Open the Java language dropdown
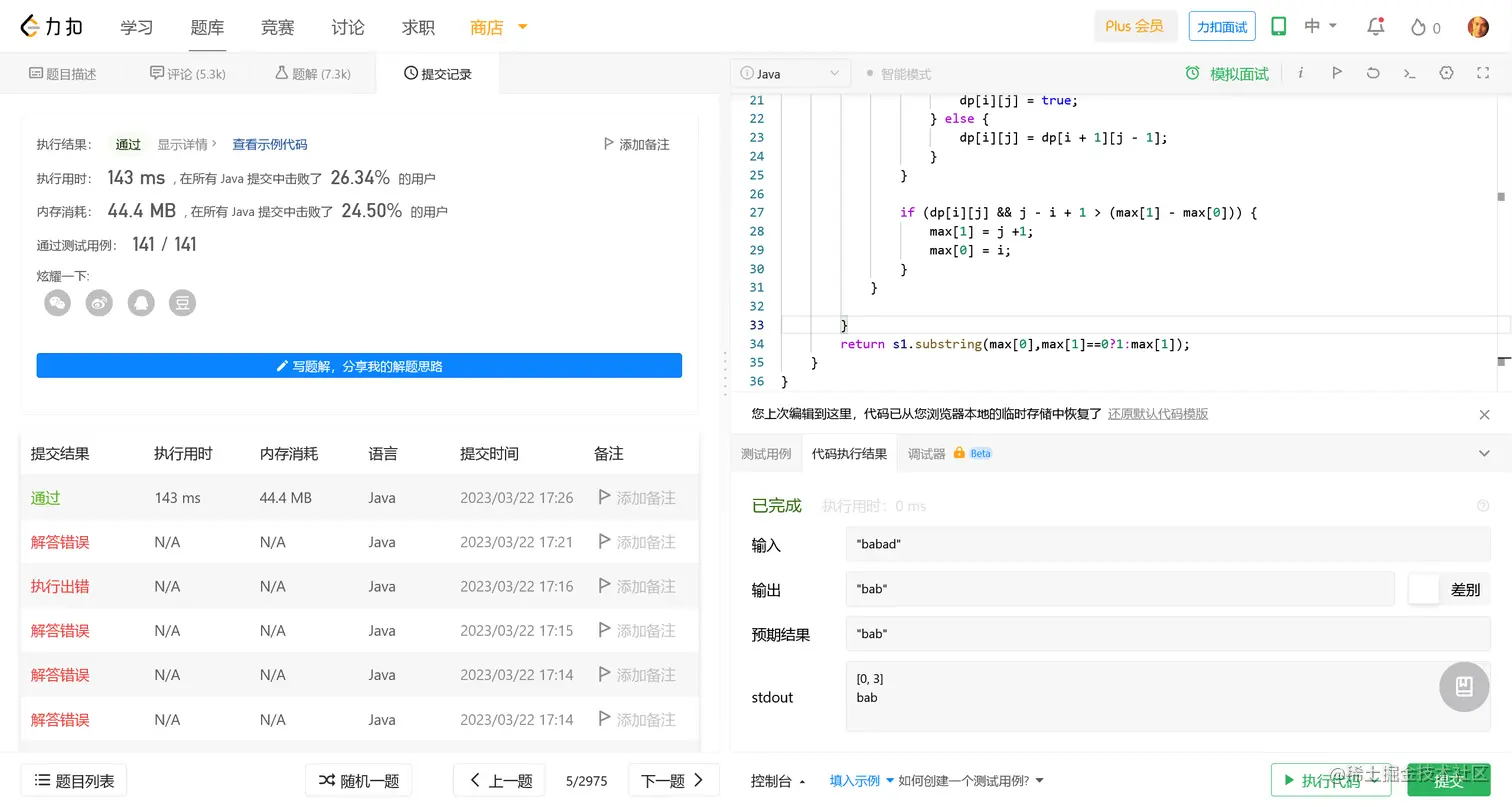 click(x=790, y=72)
